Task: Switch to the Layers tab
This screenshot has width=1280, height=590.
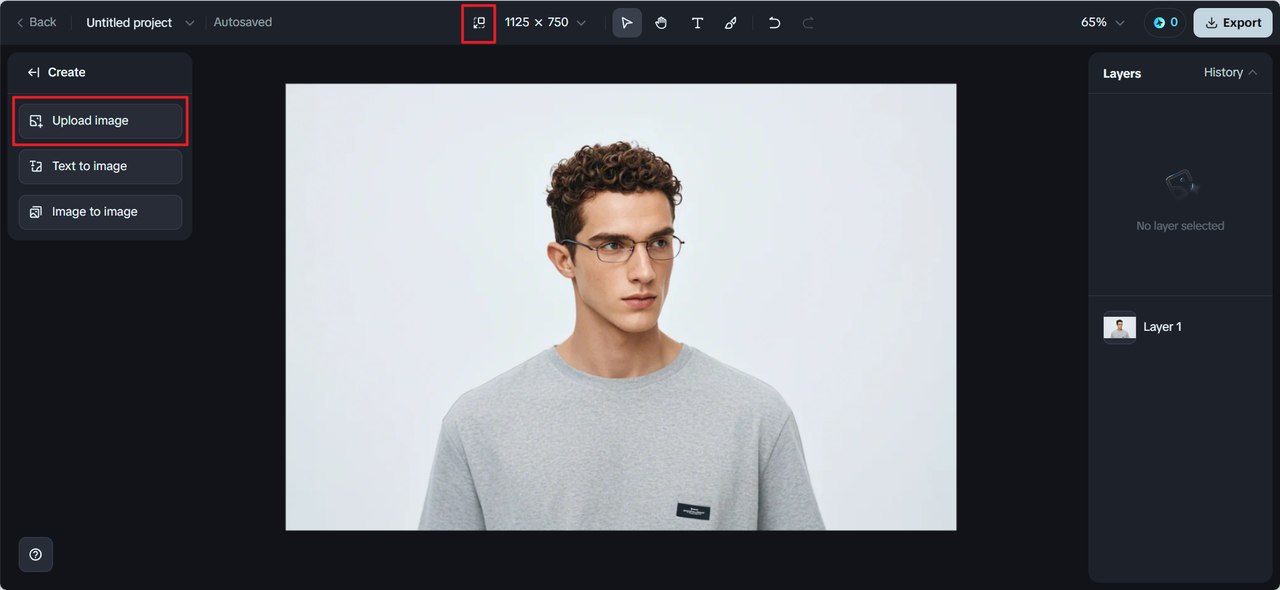Action: tap(1122, 73)
